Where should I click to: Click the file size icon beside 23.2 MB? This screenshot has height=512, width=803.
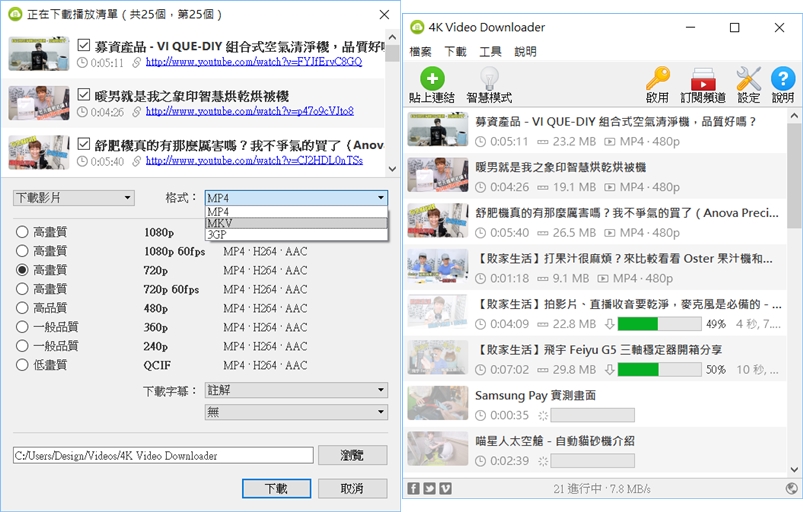[x=542, y=142]
